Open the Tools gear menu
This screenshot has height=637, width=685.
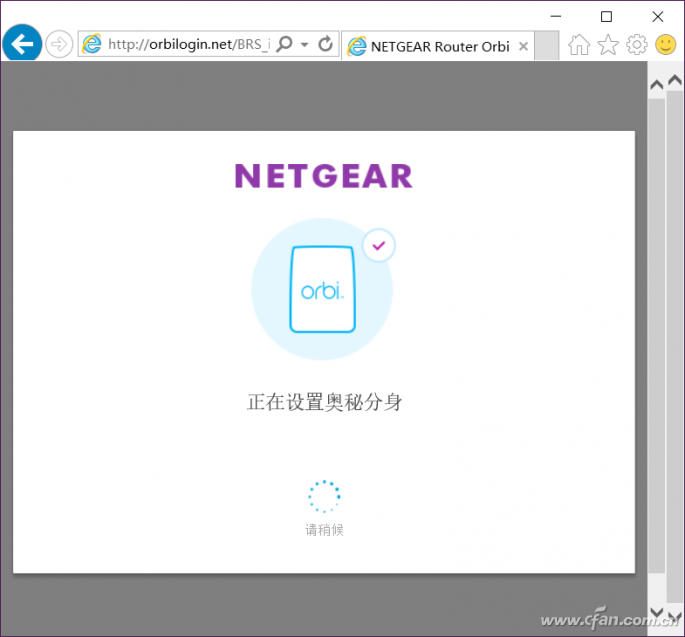(637, 45)
